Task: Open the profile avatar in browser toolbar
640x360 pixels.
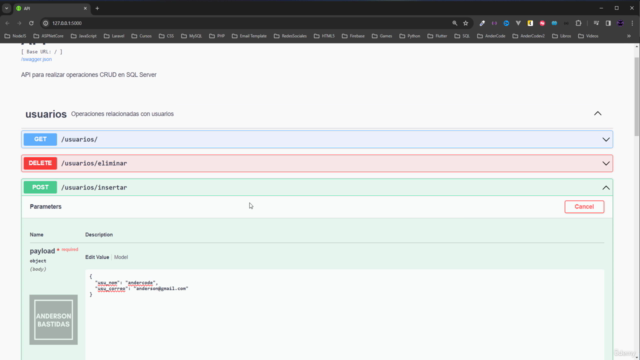Action: pos(620,23)
